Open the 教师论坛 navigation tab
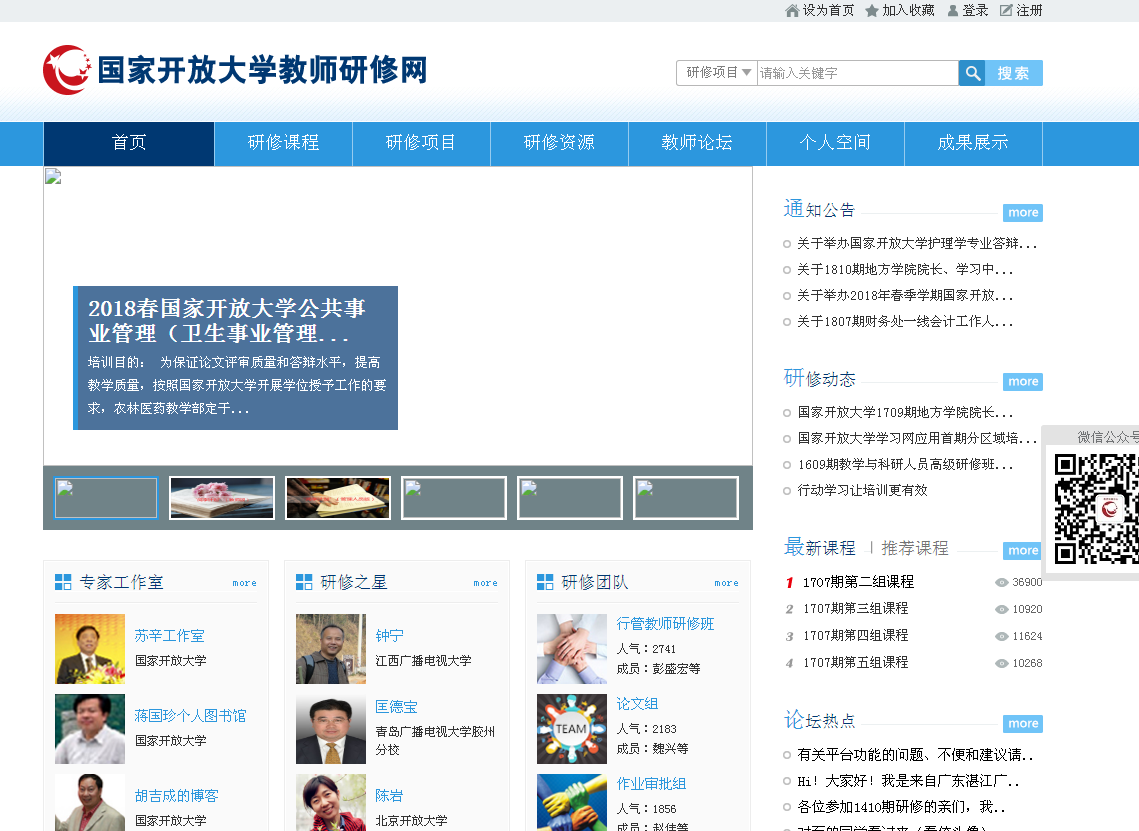The image size is (1139, 831). (x=697, y=143)
